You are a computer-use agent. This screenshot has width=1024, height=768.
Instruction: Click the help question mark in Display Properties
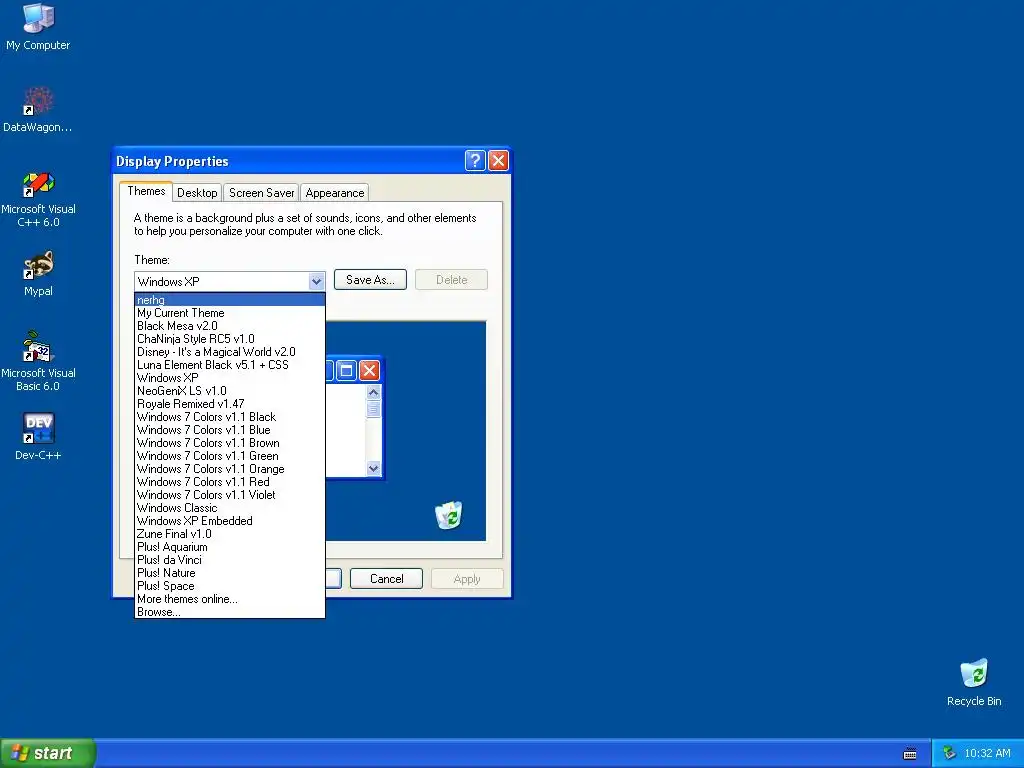475,161
